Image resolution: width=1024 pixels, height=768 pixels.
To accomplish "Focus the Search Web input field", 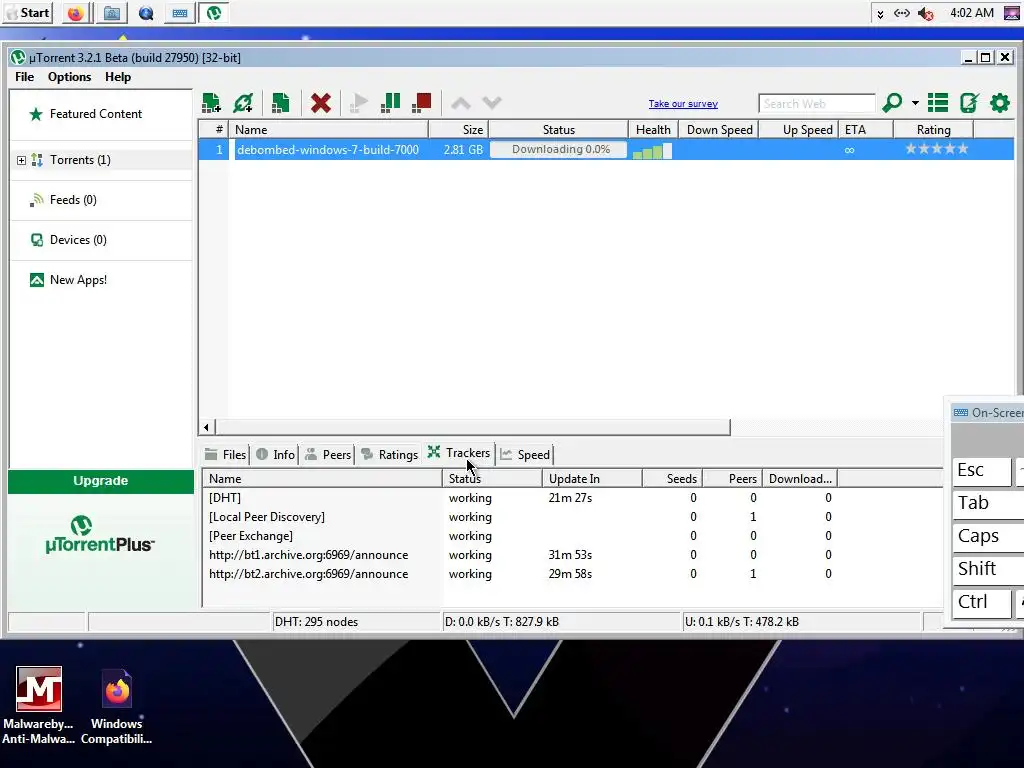I will pos(816,103).
